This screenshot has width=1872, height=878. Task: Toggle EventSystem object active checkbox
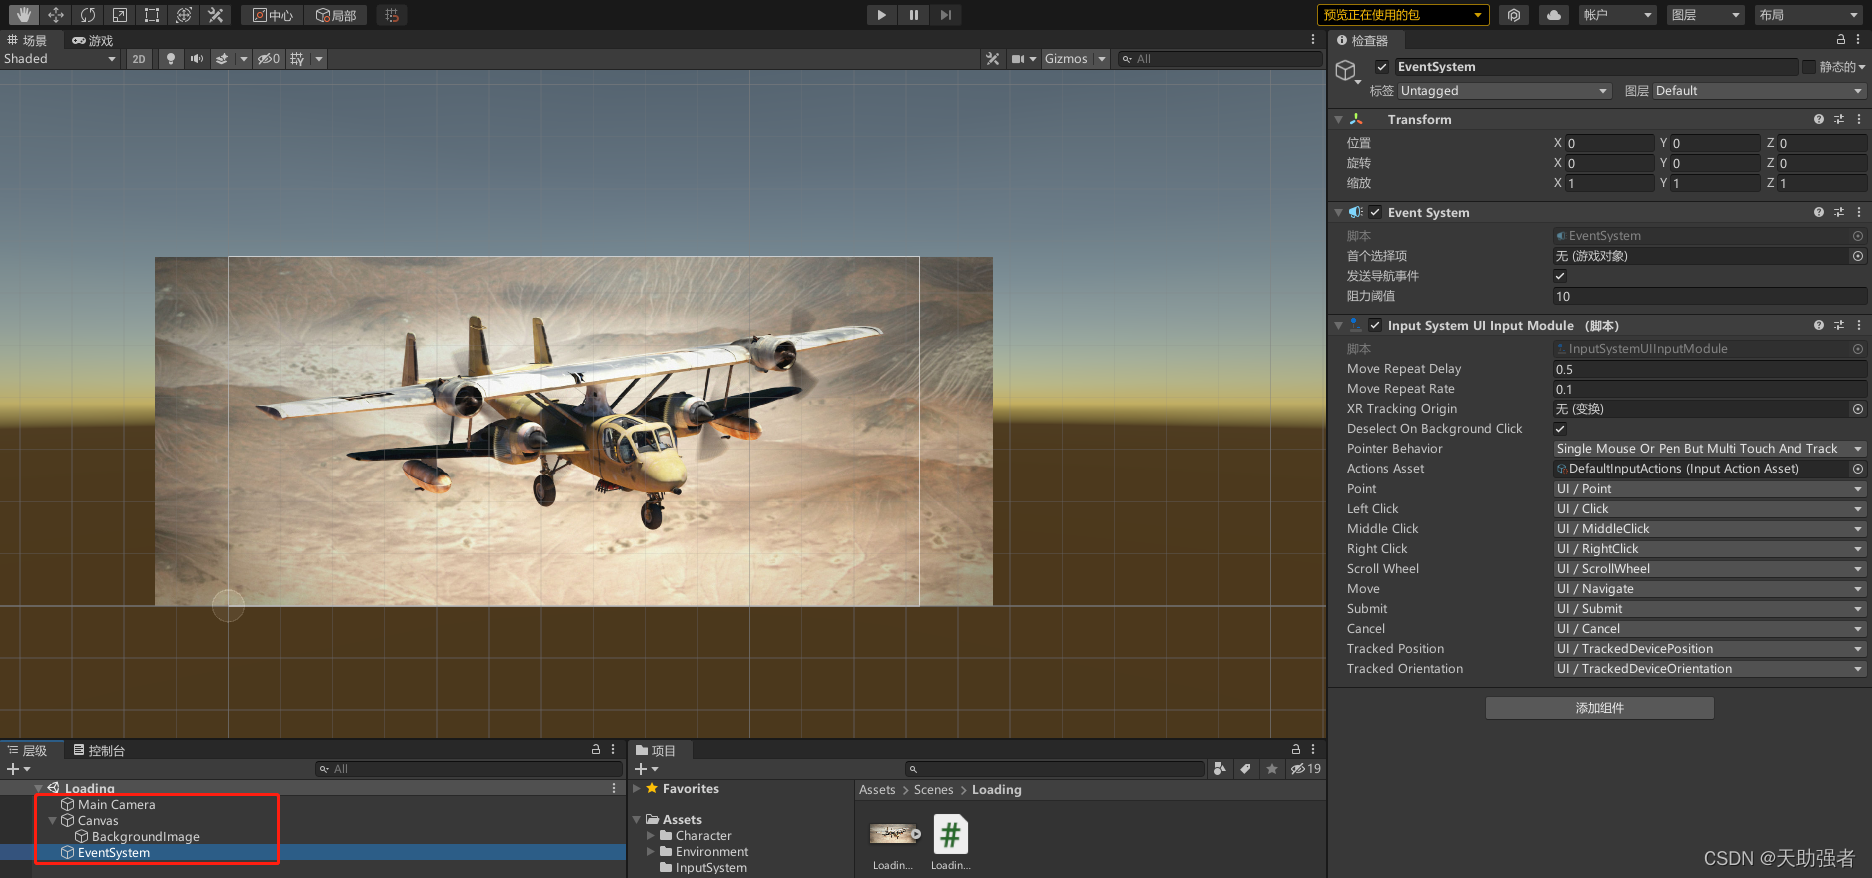1382,67
